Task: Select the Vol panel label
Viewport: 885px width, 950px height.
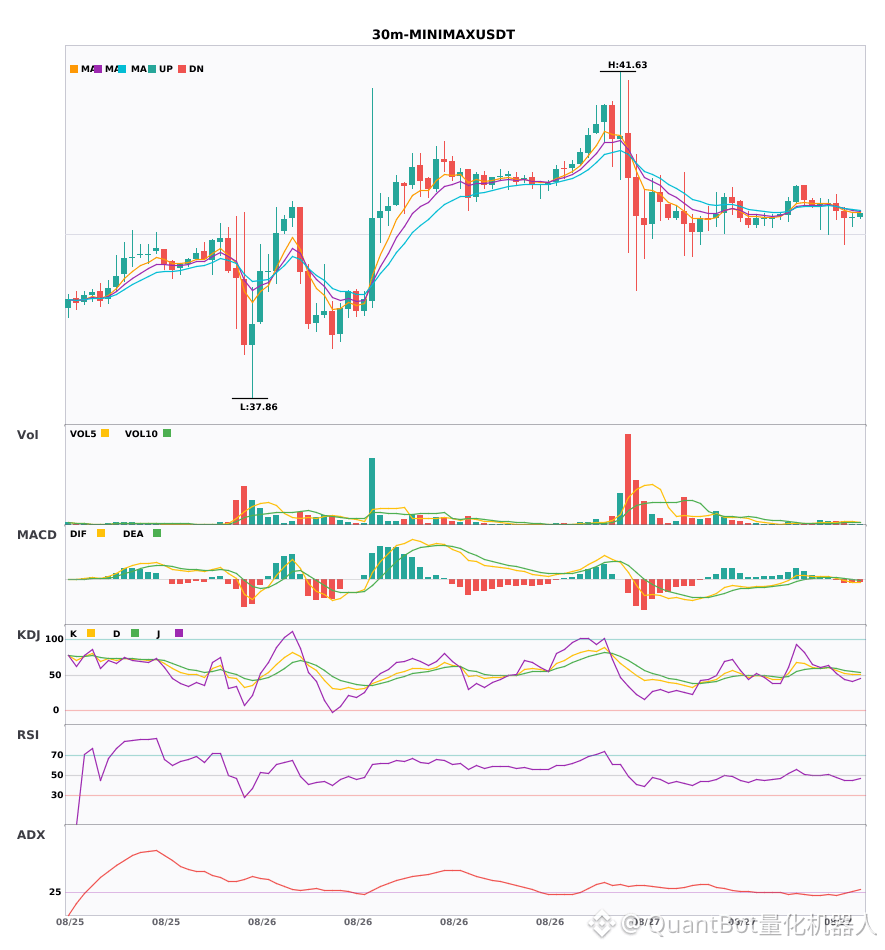Action: [x=27, y=435]
